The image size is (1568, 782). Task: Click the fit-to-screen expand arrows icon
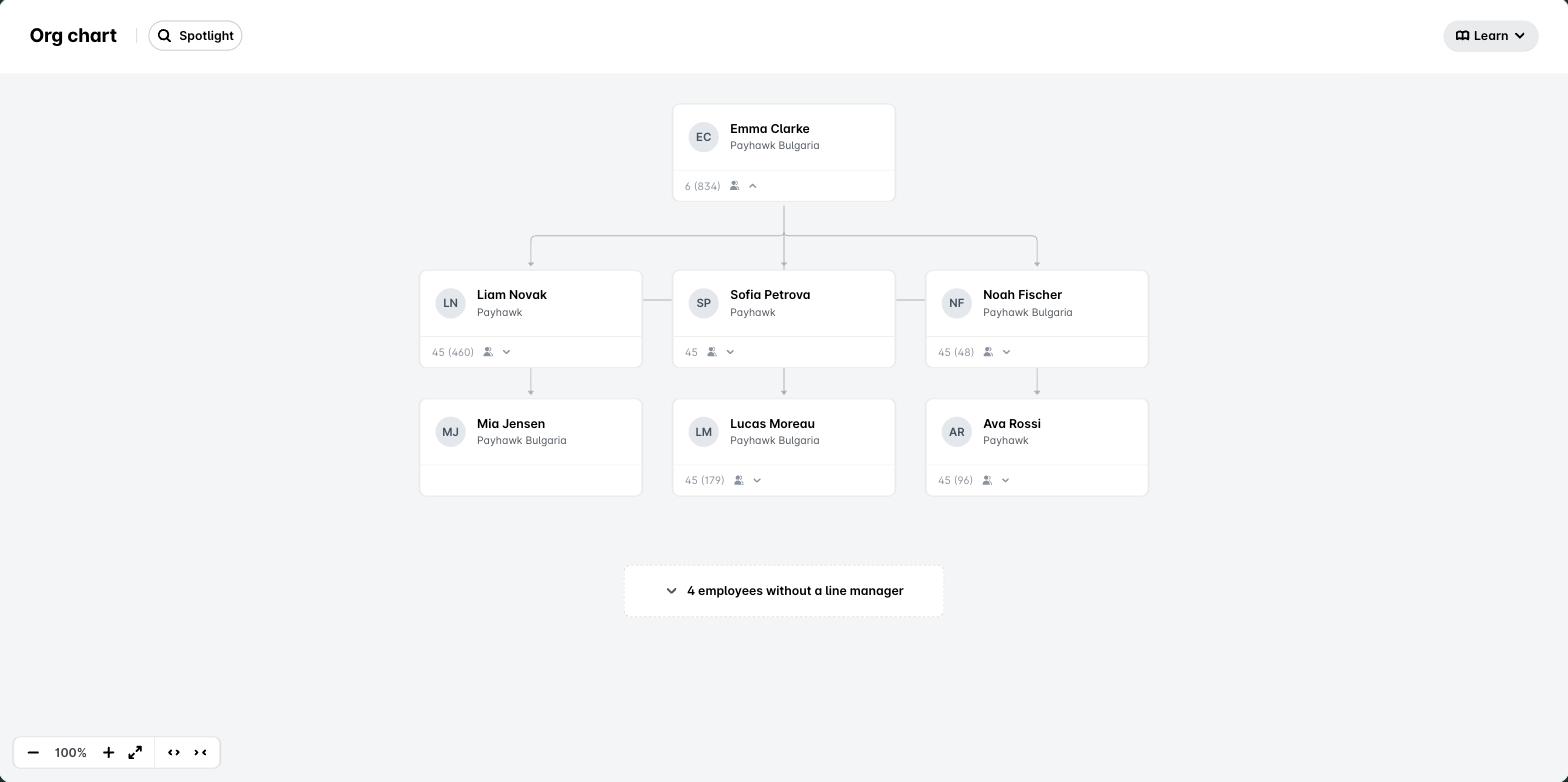135,752
